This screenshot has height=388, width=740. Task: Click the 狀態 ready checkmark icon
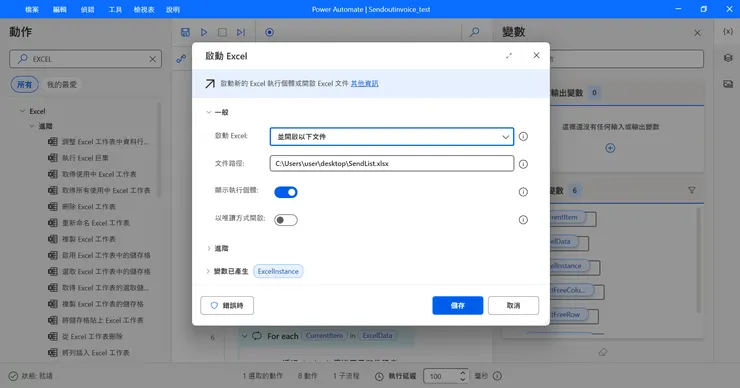tap(13, 376)
